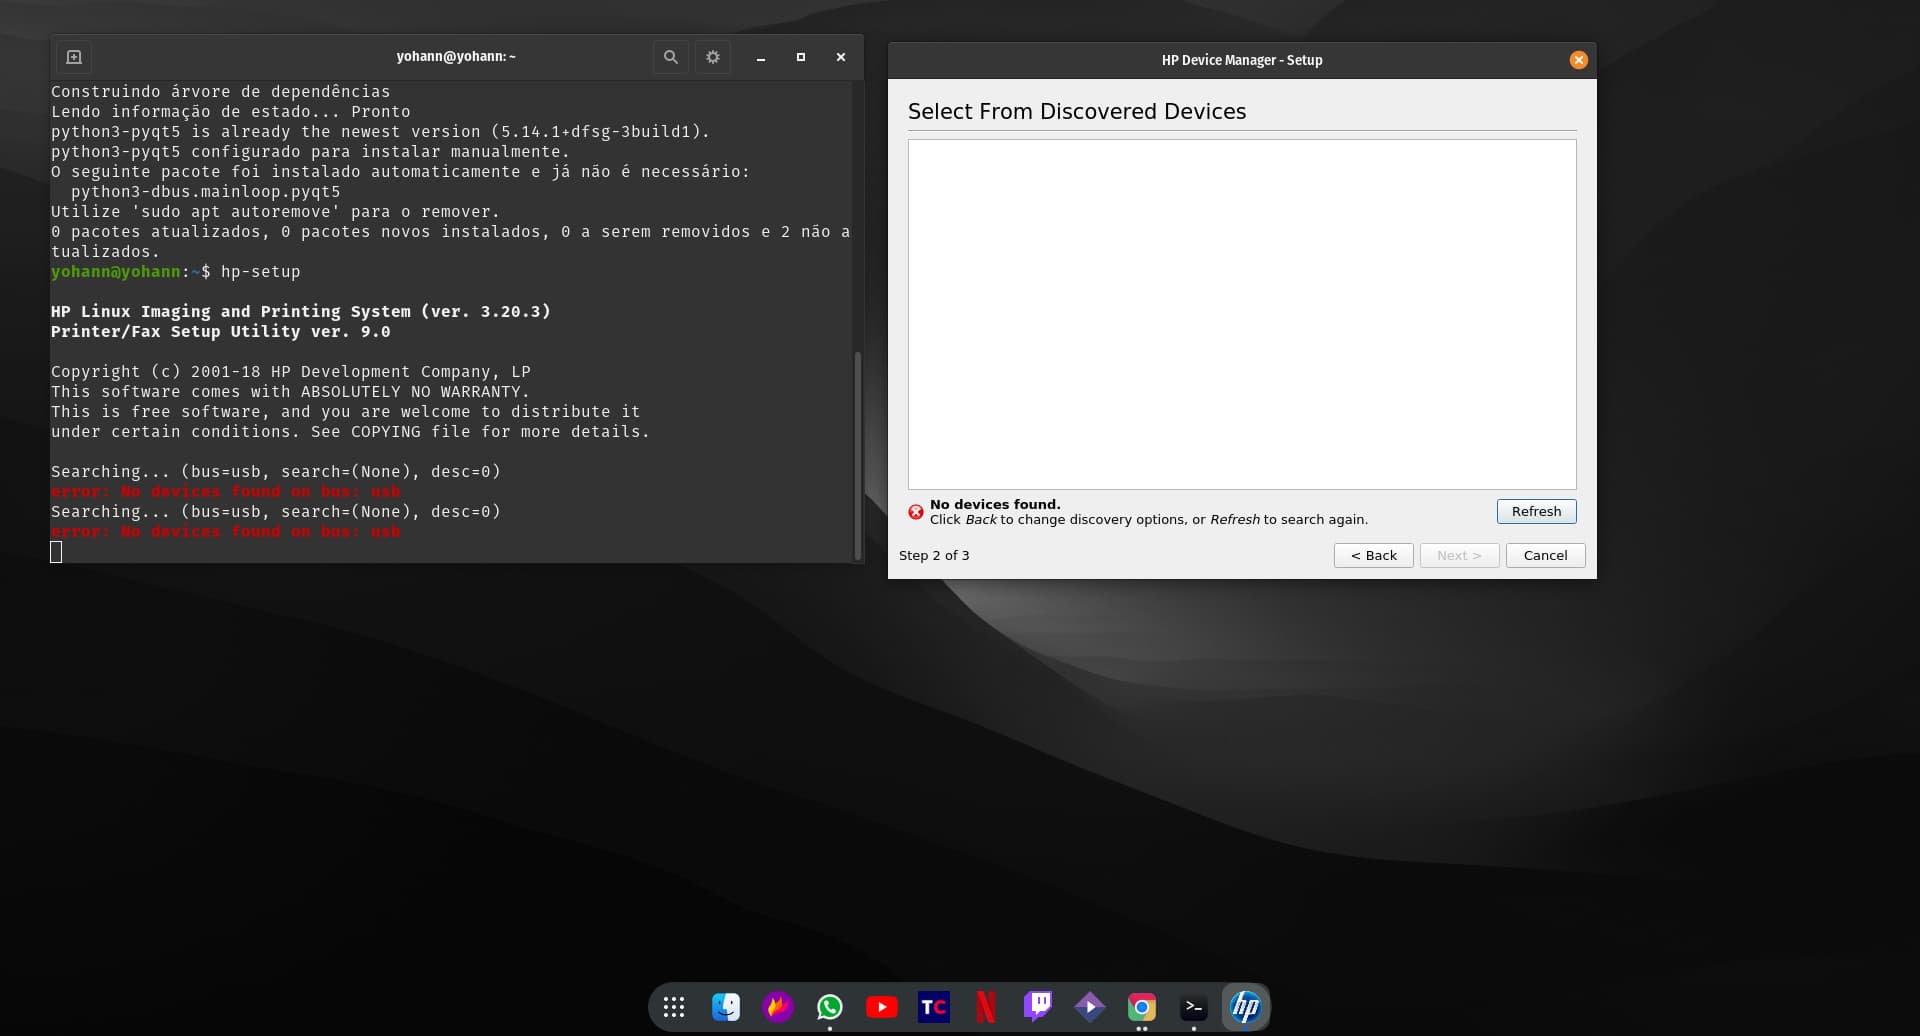Click the empty discovered devices list
1920x1036 pixels.
click(1241, 314)
